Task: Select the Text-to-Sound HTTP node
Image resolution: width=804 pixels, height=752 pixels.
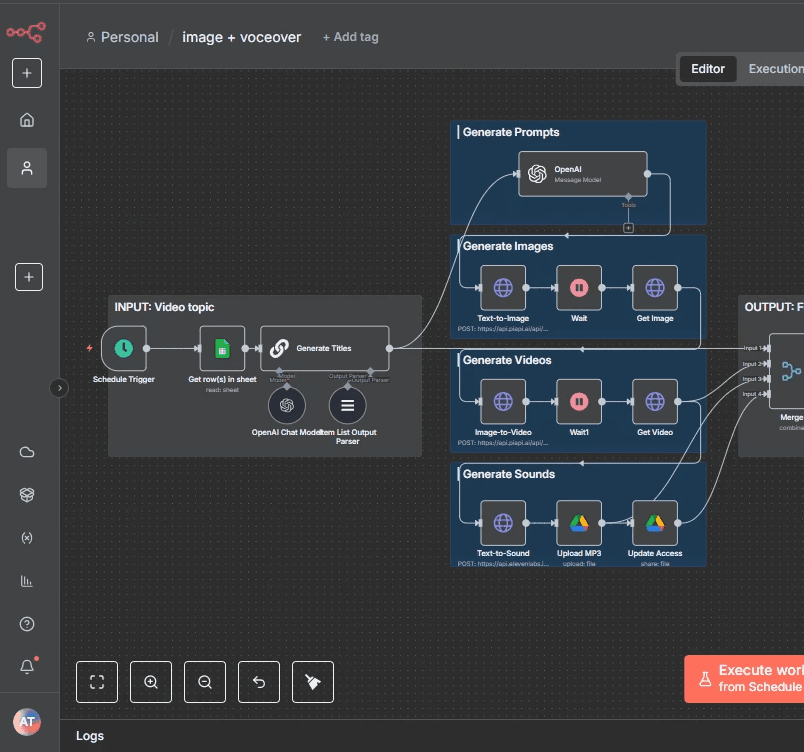Action: coord(503,523)
